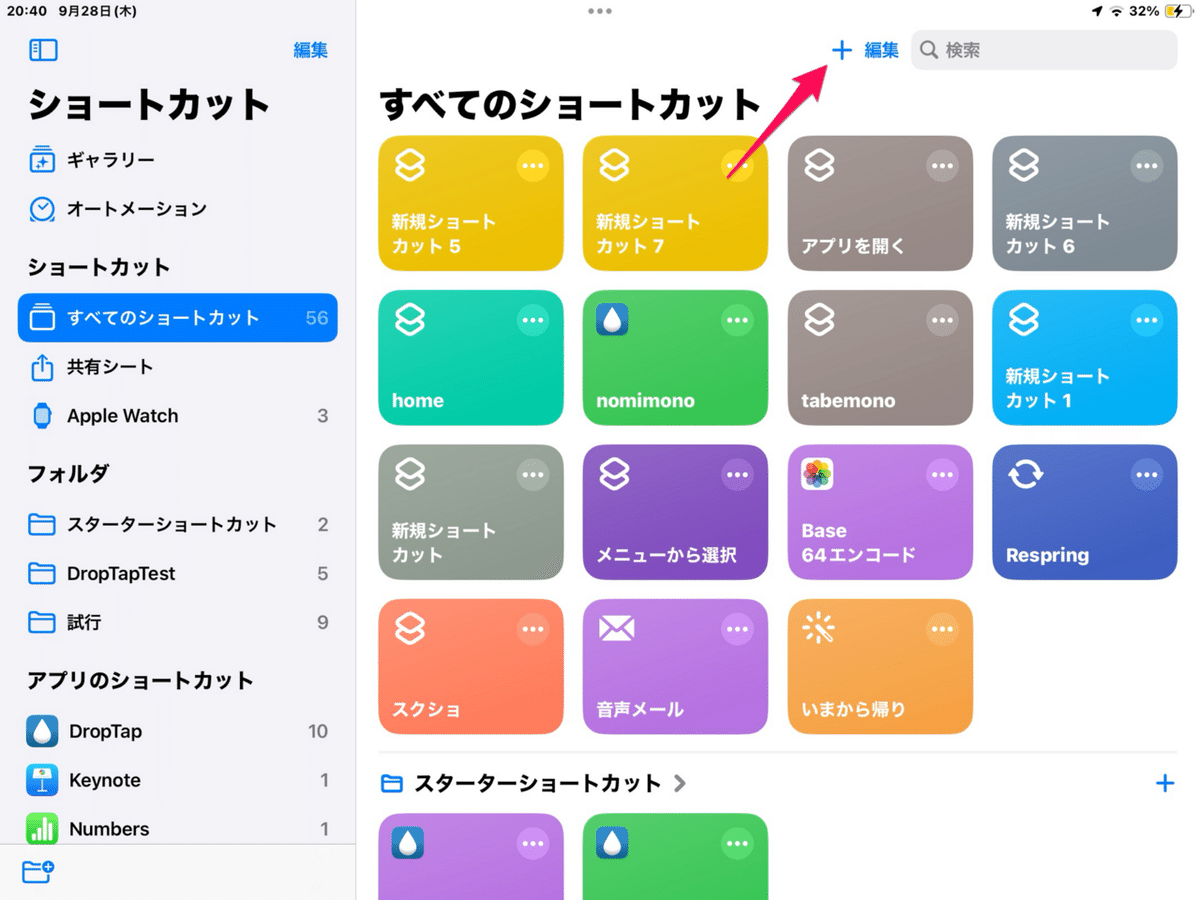This screenshot has height=900, width=1200.
Task: Expand スターターショートカット section chevron
Action: coord(681,783)
